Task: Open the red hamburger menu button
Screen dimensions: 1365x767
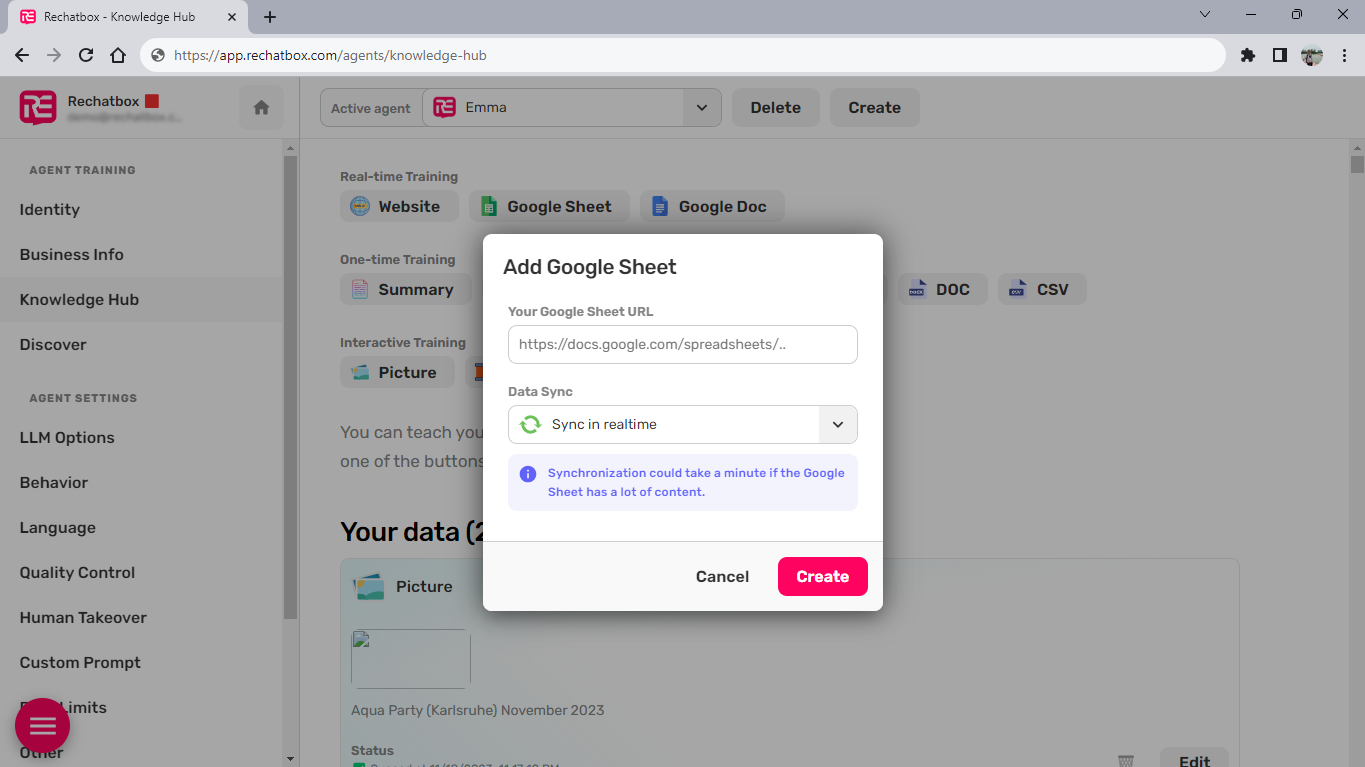Action: (x=43, y=726)
